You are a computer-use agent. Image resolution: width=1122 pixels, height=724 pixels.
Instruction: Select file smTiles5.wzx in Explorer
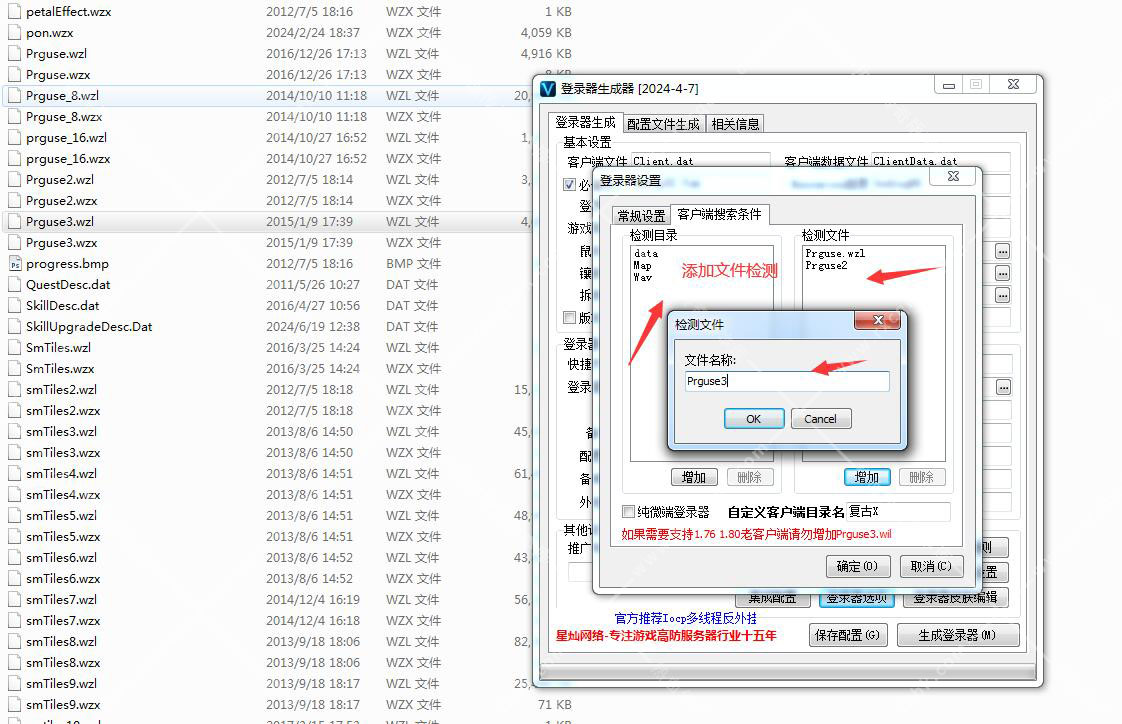click(63, 537)
